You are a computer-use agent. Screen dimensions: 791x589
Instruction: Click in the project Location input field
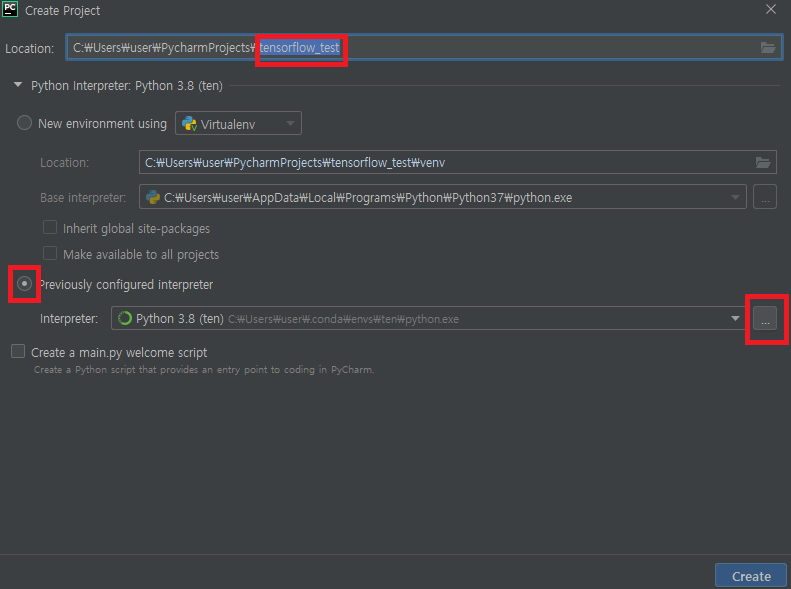[424, 47]
